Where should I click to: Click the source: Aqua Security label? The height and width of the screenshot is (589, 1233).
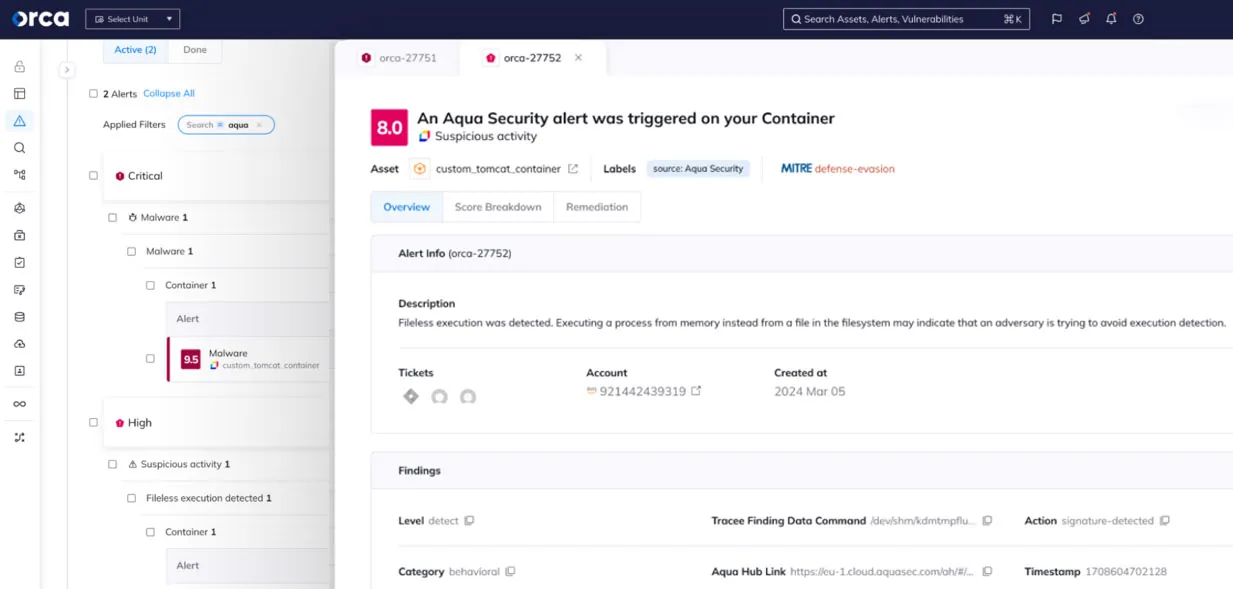[x=698, y=169]
